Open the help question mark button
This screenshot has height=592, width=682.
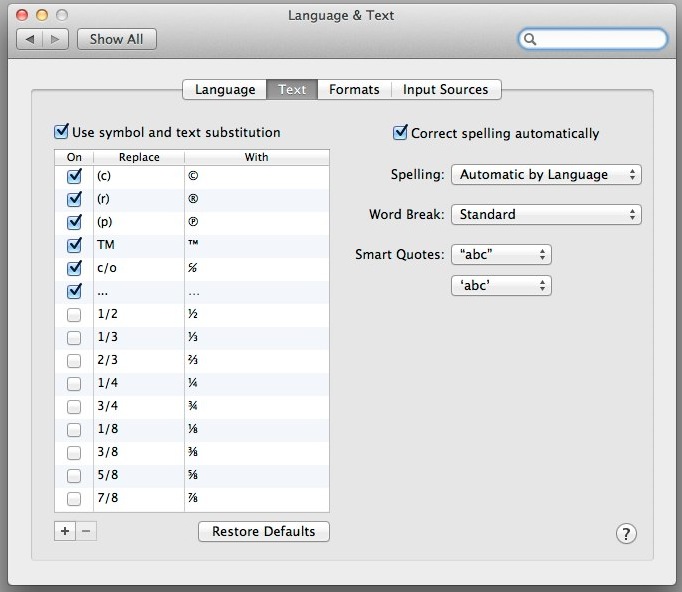click(x=626, y=533)
